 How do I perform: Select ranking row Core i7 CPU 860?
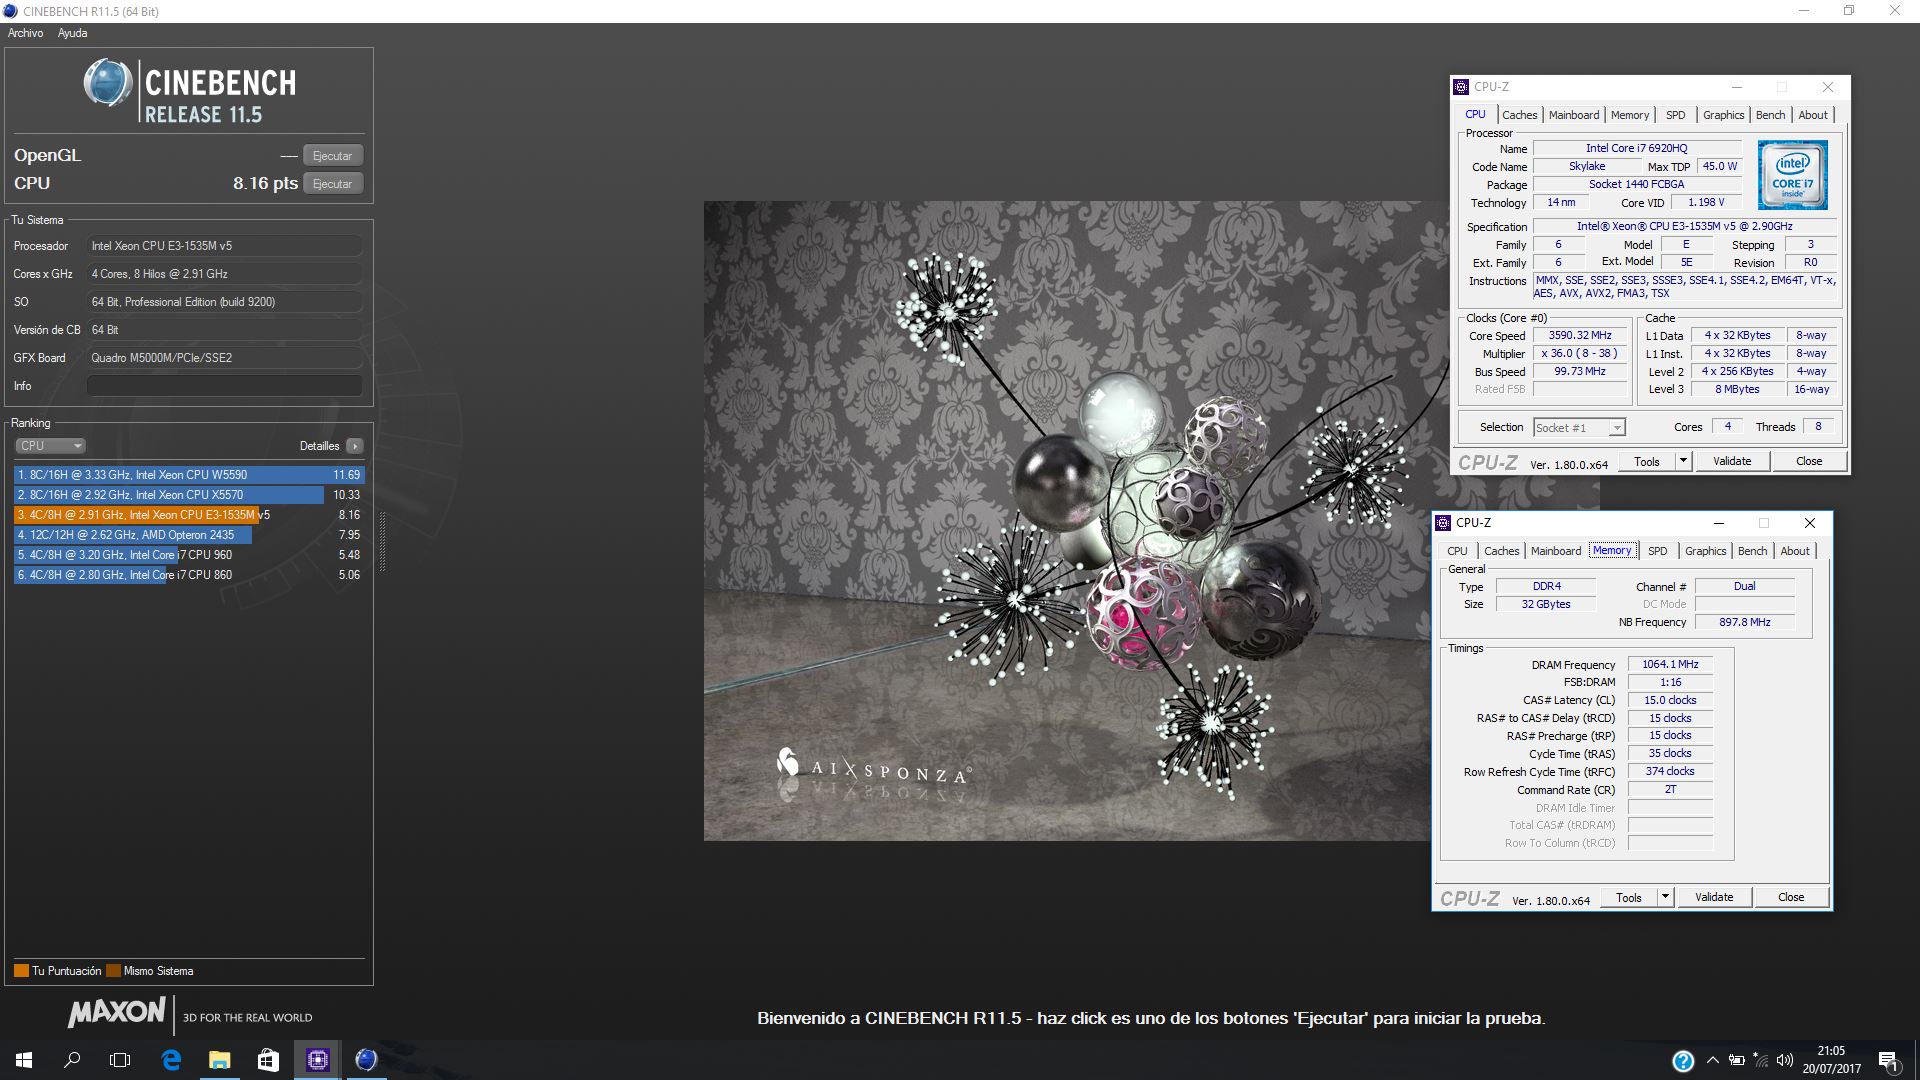coord(189,575)
